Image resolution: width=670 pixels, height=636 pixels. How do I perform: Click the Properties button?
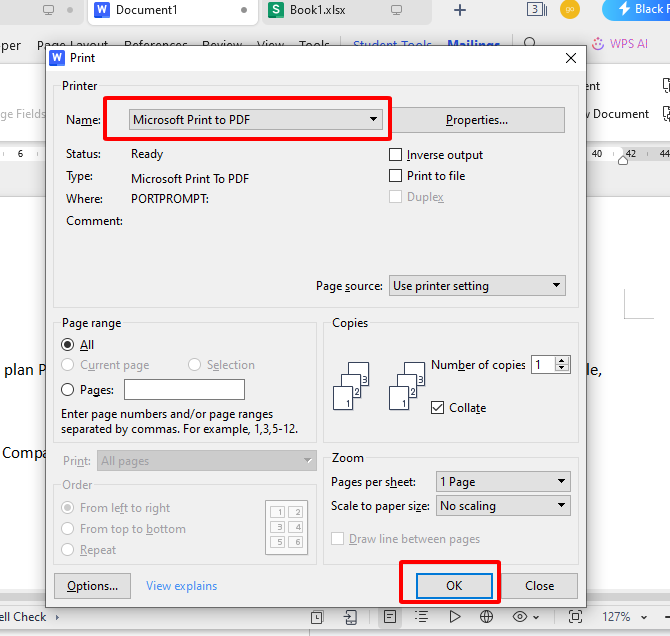pyautogui.click(x=476, y=120)
